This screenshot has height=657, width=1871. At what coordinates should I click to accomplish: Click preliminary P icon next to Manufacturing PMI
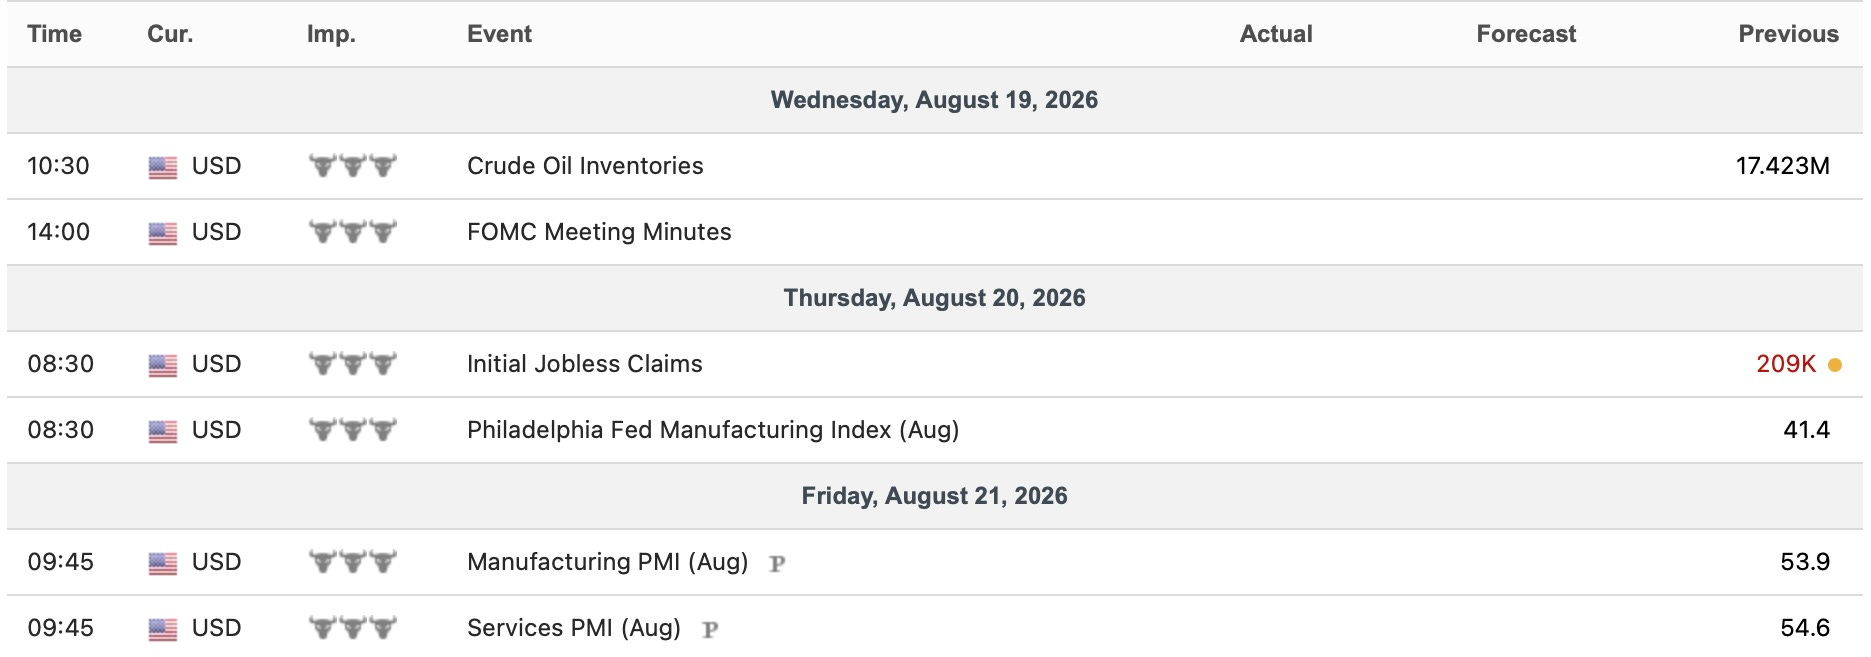777,564
